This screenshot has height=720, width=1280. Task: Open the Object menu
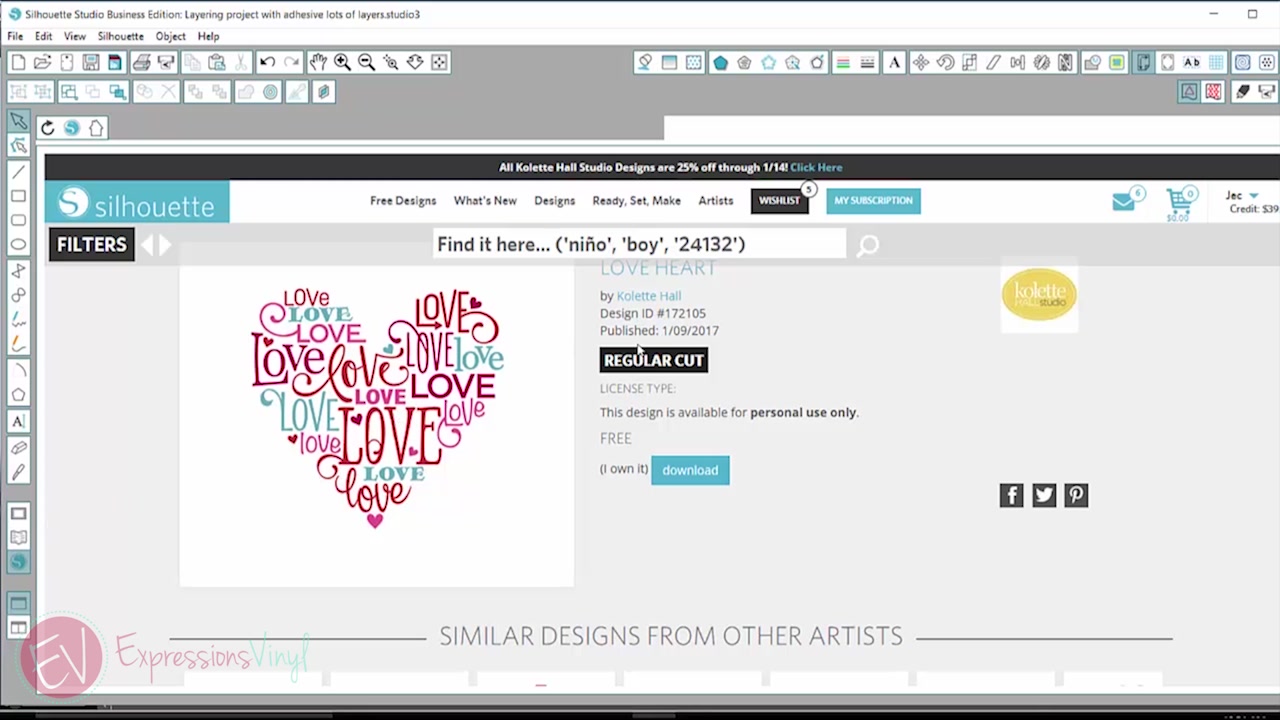point(170,36)
